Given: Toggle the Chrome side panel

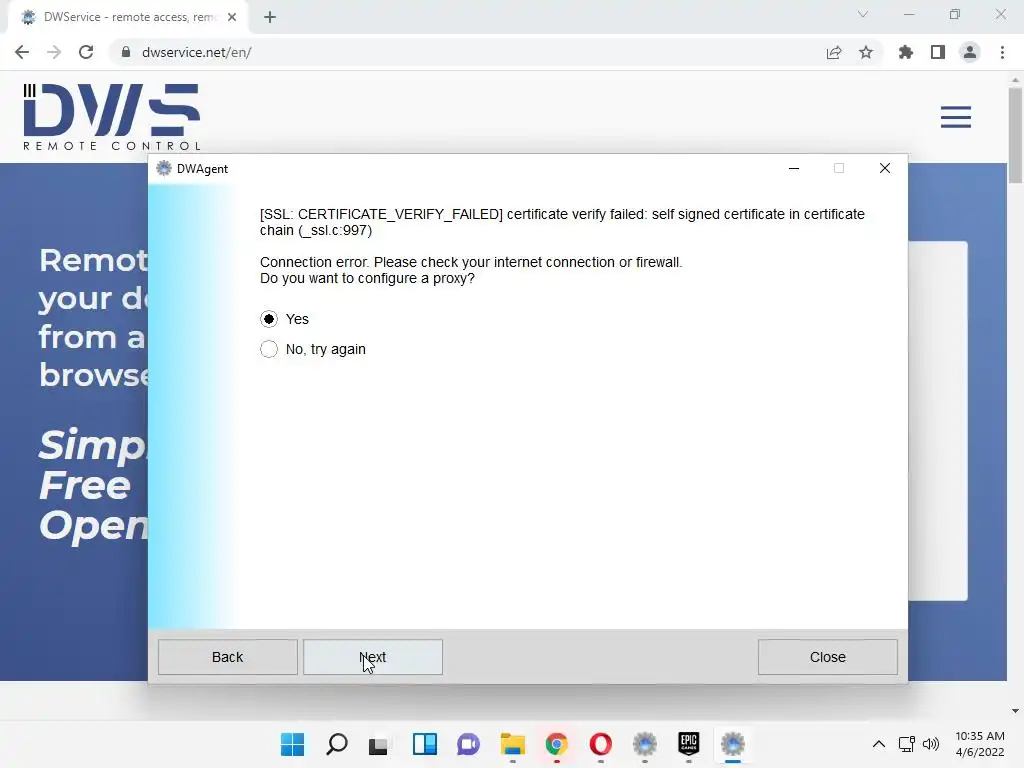Looking at the screenshot, I should [x=938, y=52].
